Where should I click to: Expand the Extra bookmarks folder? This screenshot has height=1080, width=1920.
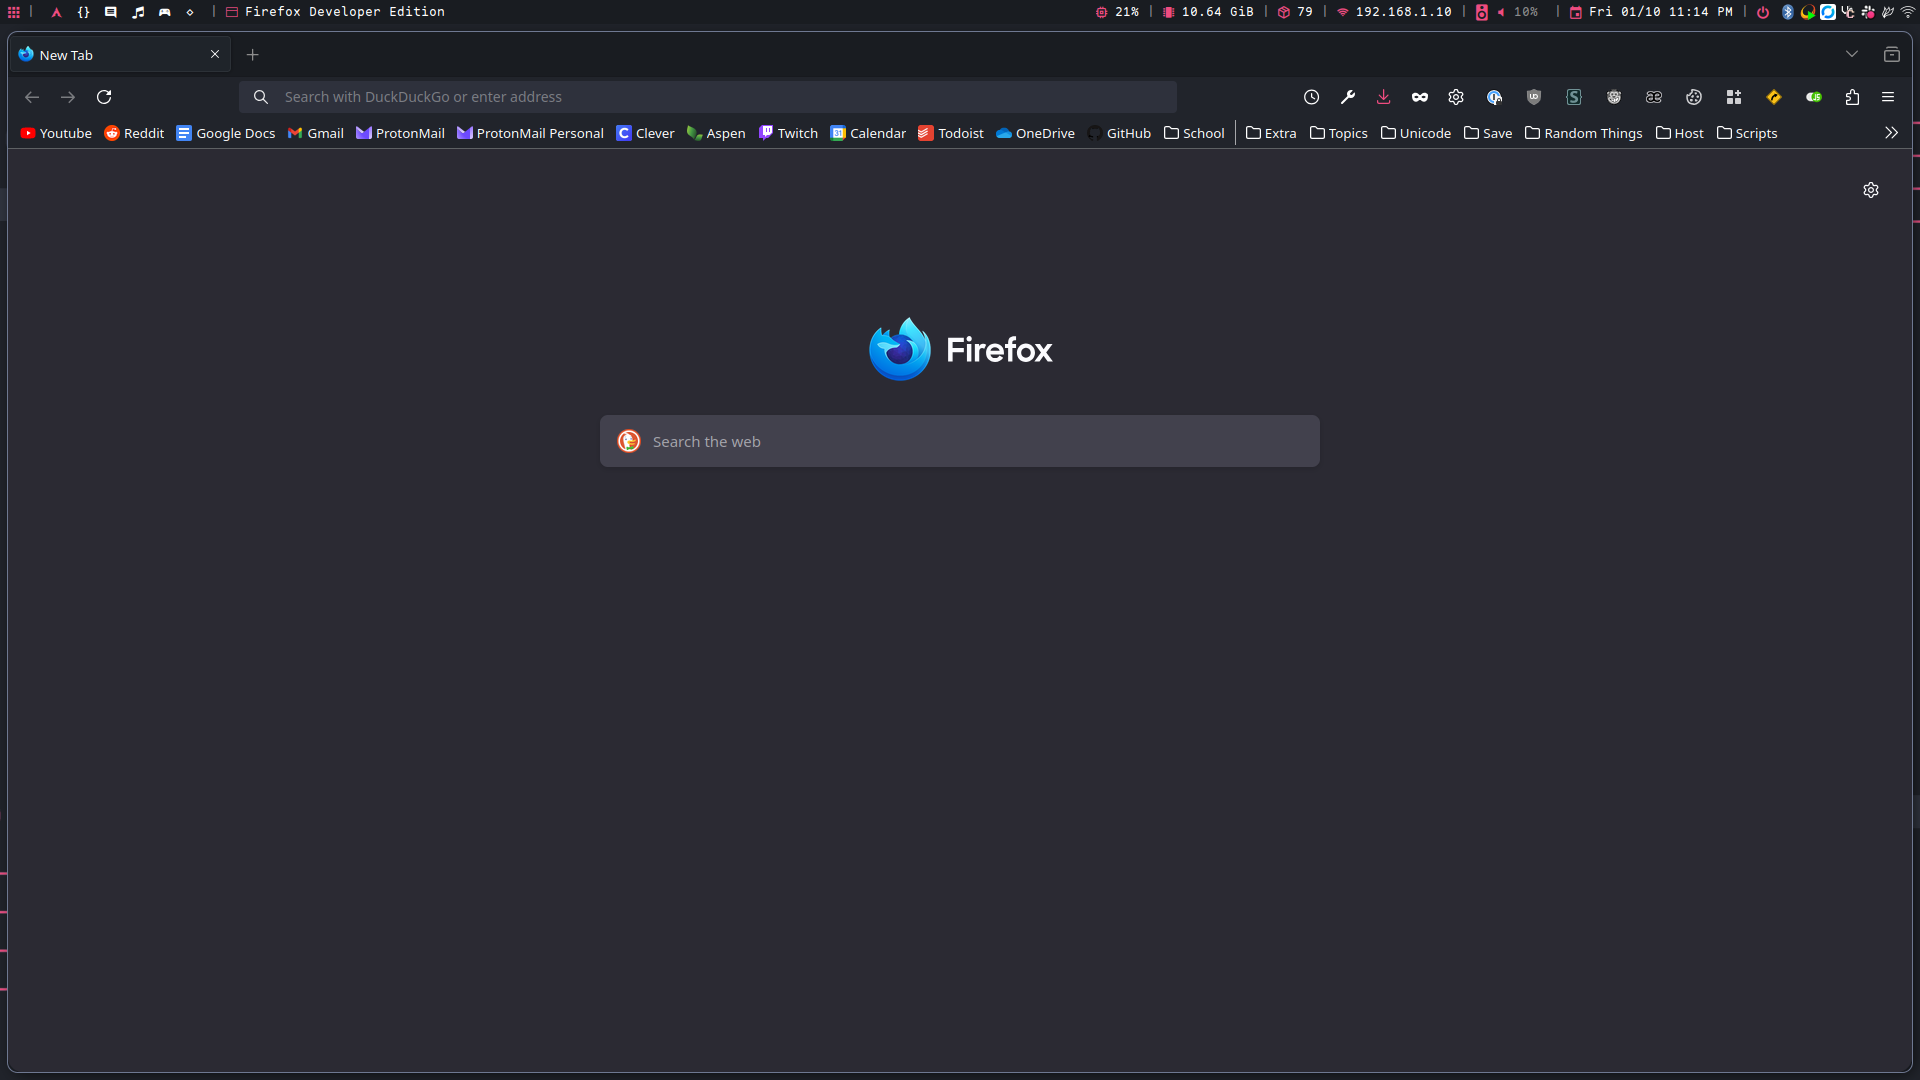1271,133
